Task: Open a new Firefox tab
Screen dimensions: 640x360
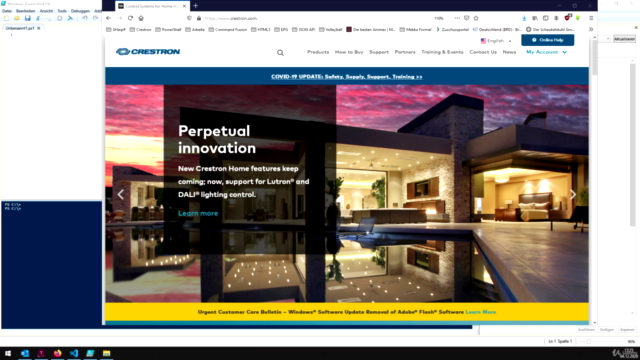Action: click(196, 6)
